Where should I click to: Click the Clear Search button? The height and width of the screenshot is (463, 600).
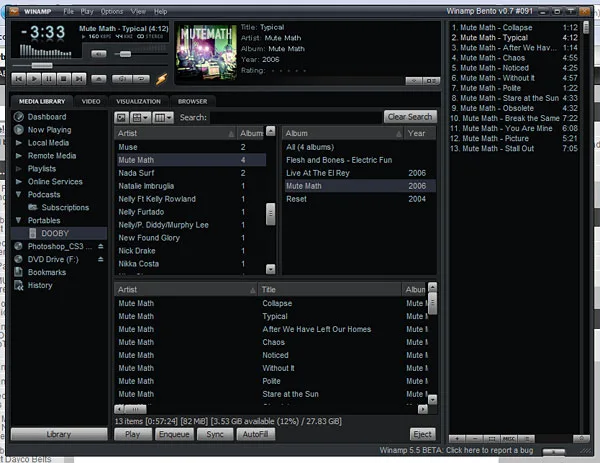point(410,117)
